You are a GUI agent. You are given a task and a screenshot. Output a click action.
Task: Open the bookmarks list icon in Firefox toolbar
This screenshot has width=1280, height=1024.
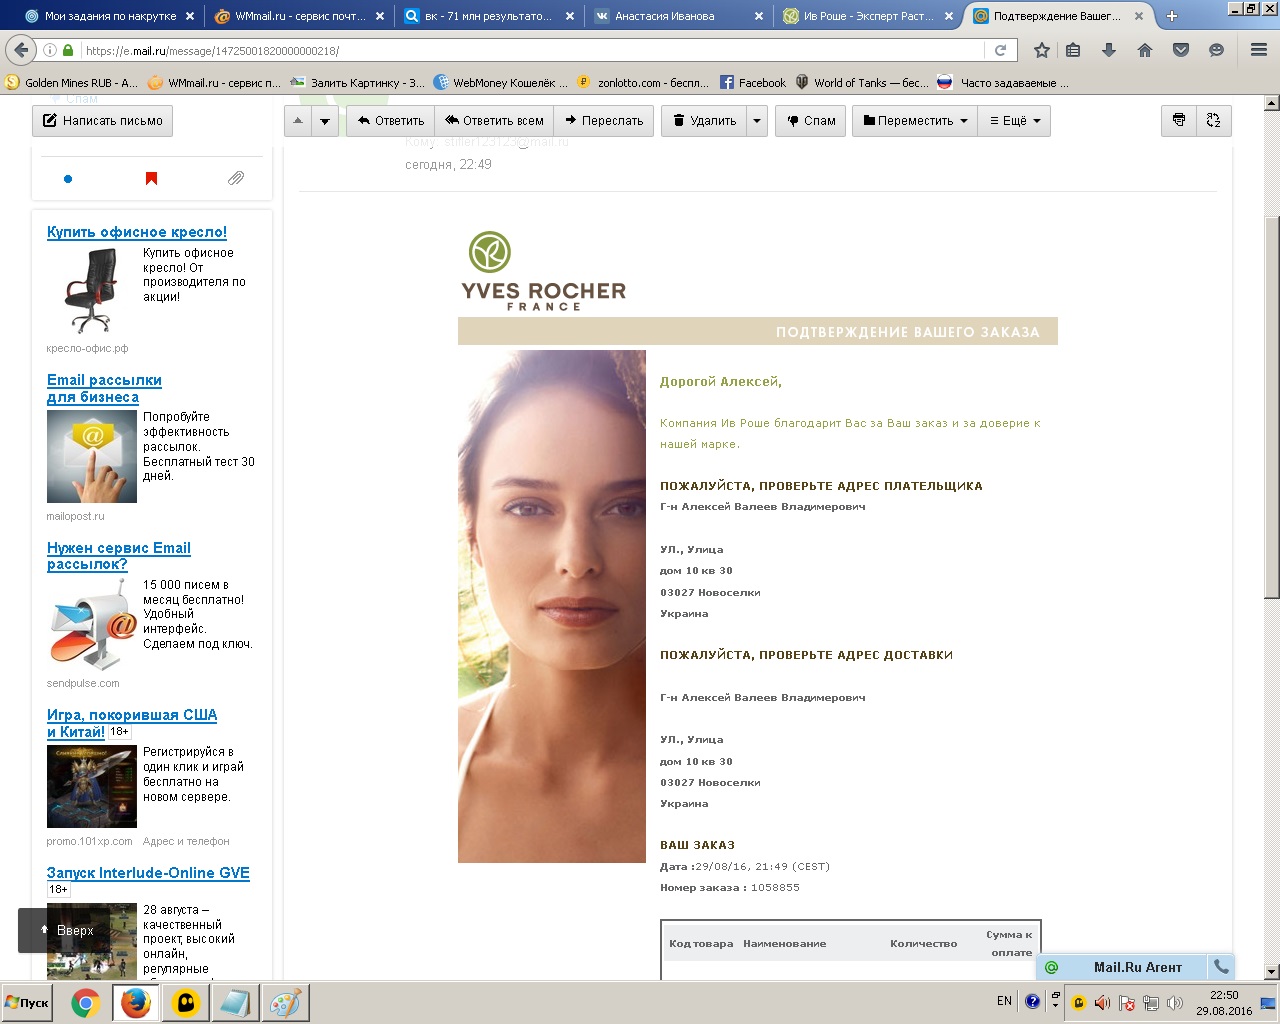pos(1073,50)
